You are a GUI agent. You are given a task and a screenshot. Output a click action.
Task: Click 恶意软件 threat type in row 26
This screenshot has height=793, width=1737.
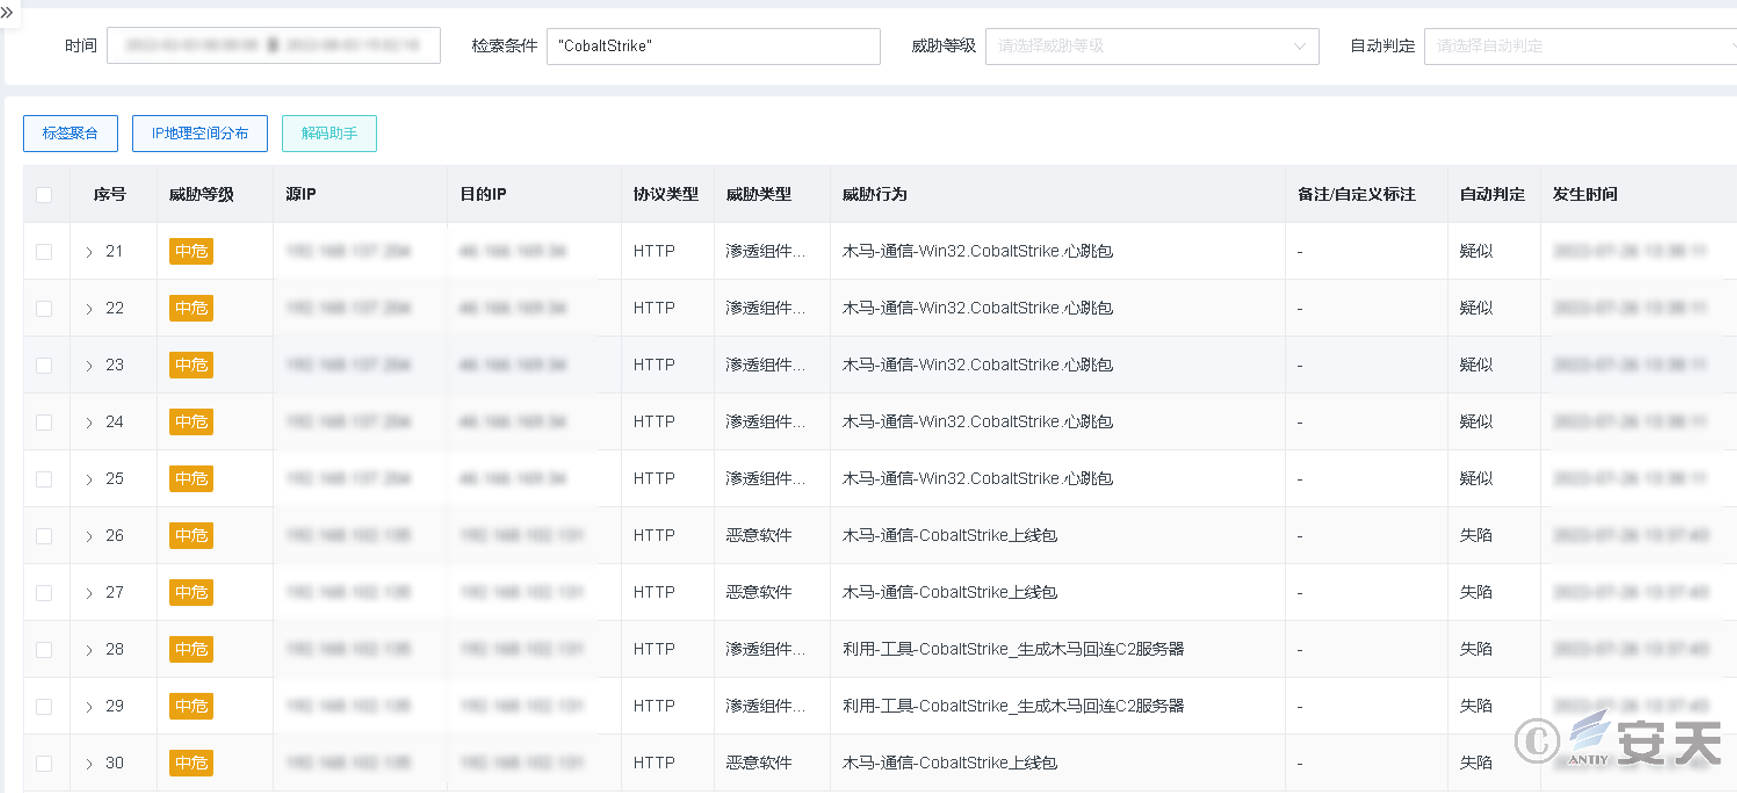click(x=759, y=536)
